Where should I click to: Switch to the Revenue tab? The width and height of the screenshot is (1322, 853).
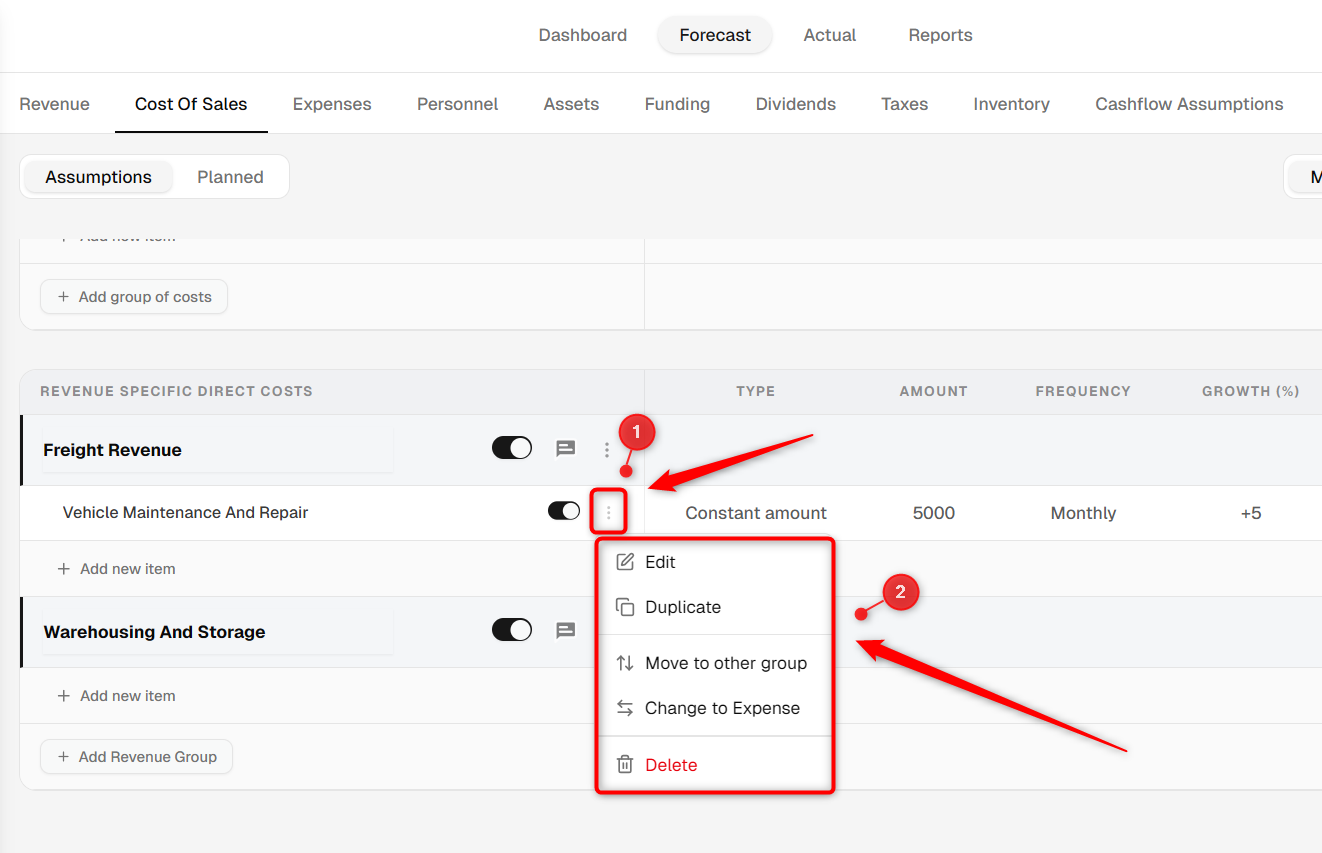tap(54, 104)
